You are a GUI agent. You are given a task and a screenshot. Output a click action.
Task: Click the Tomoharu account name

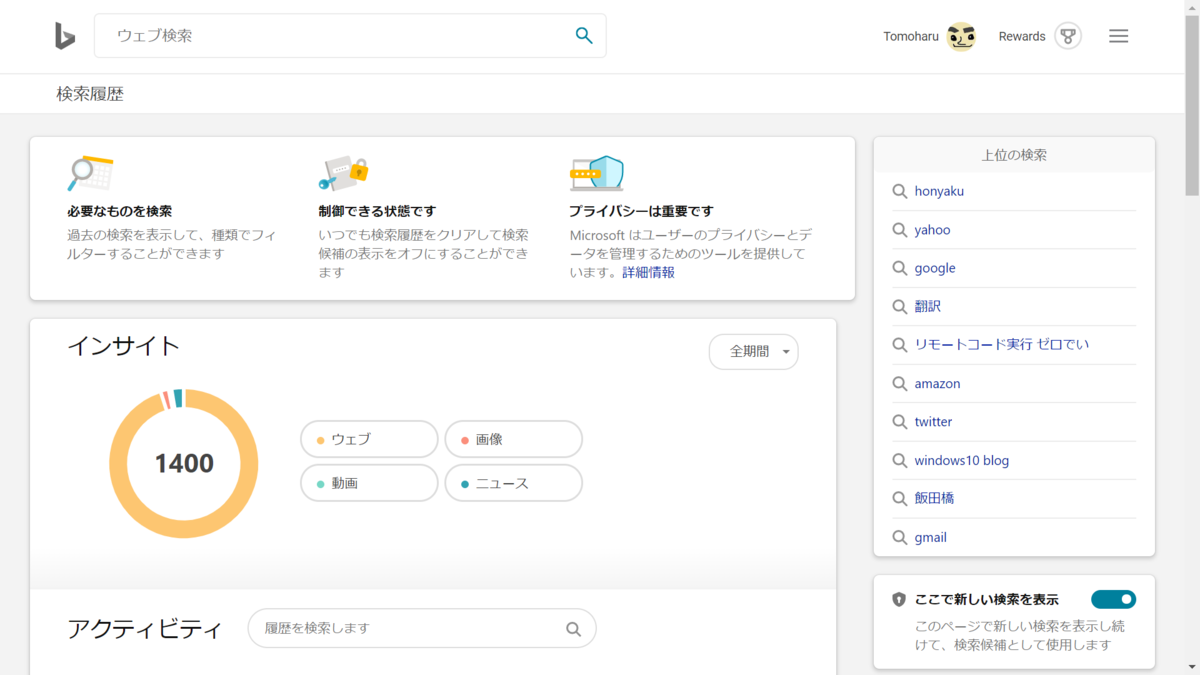point(911,37)
